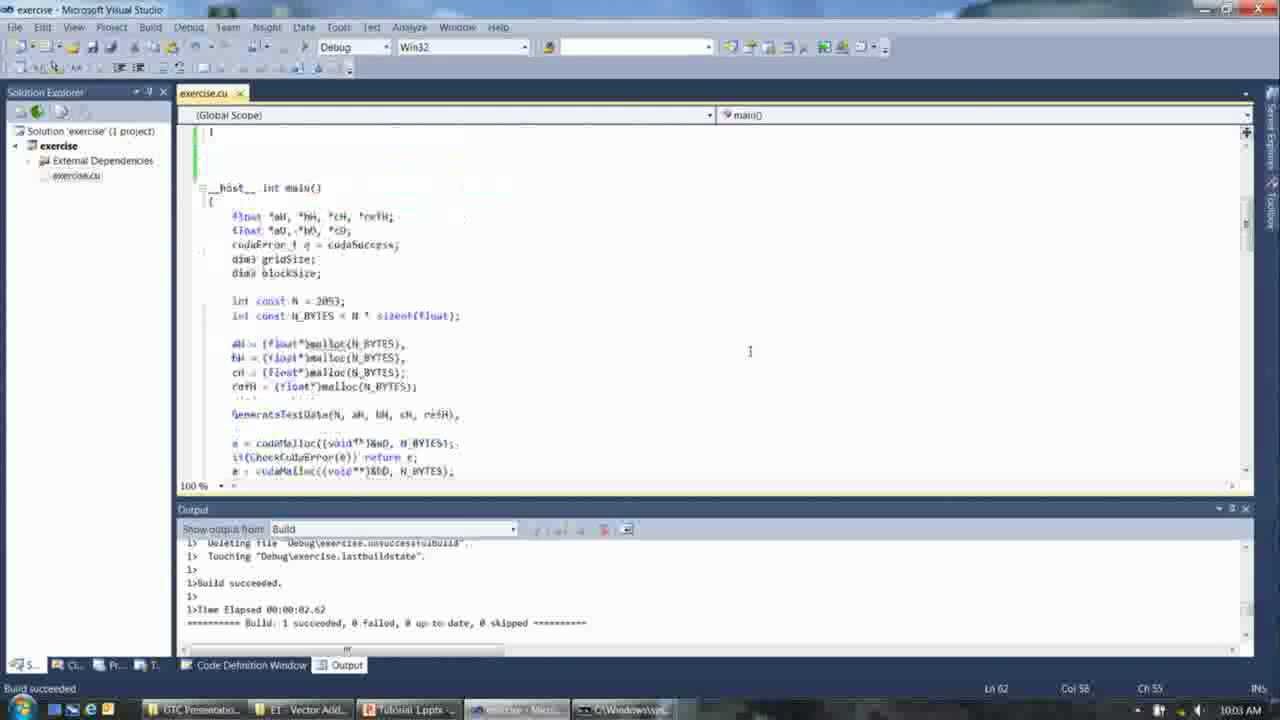The image size is (1280, 720).
Task: Click the Solution Explorer toolbar icon at right
Action: pyautogui.click(x=731, y=47)
